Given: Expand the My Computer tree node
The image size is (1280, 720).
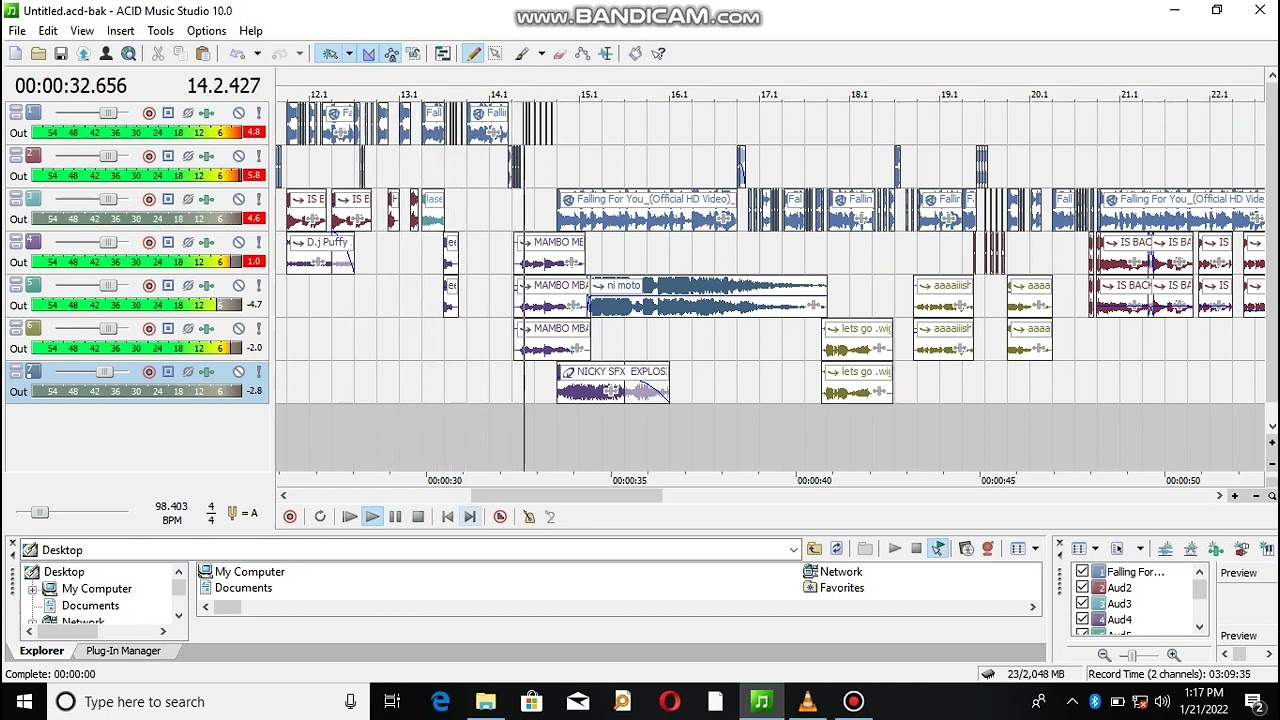Looking at the screenshot, I should pyautogui.click(x=33, y=589).
